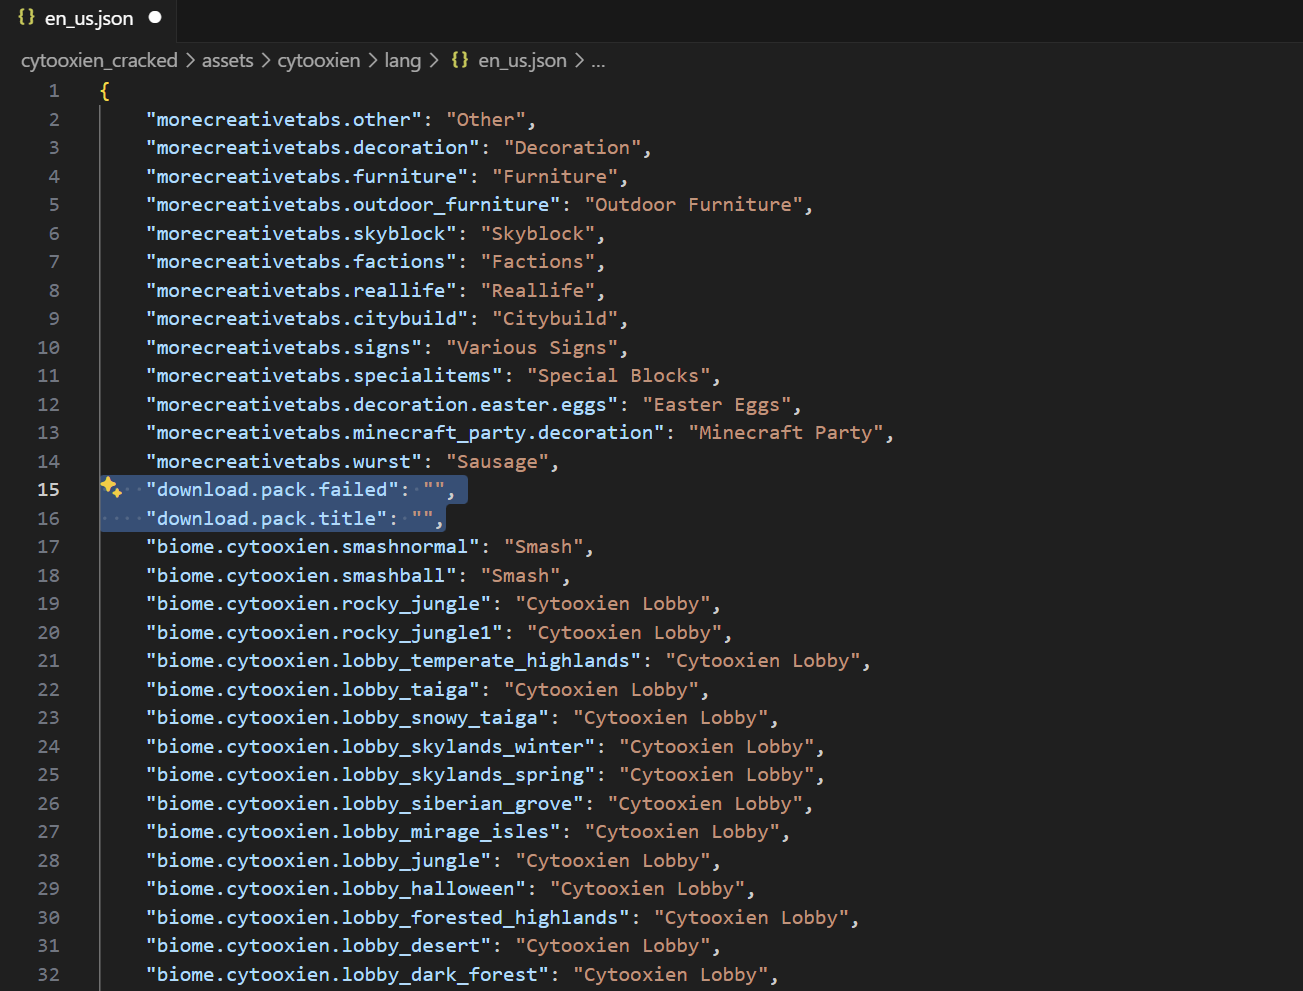Expand the cytooxien breadcrumb after assets
The width and height of the screenshot is (1303, 991).
pos(318,60)
